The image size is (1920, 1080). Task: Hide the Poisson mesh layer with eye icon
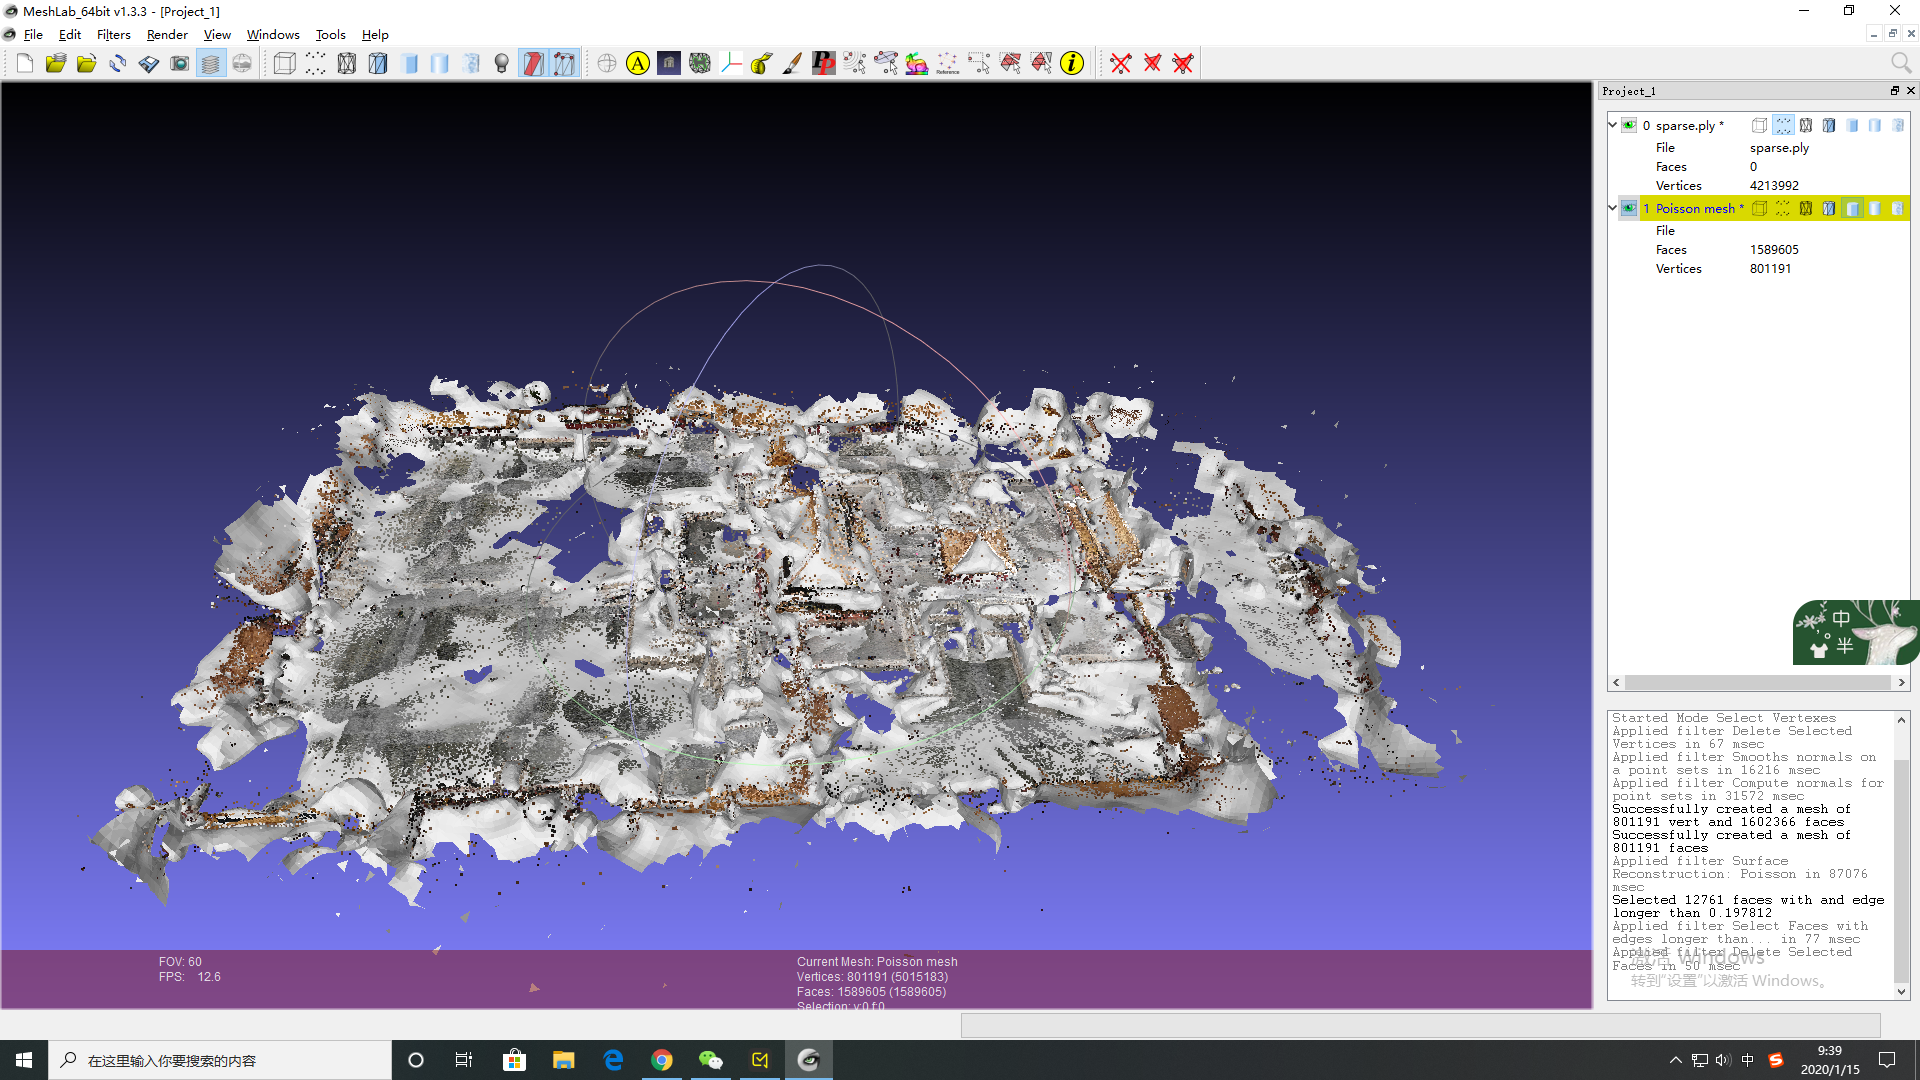point(1629,208)
